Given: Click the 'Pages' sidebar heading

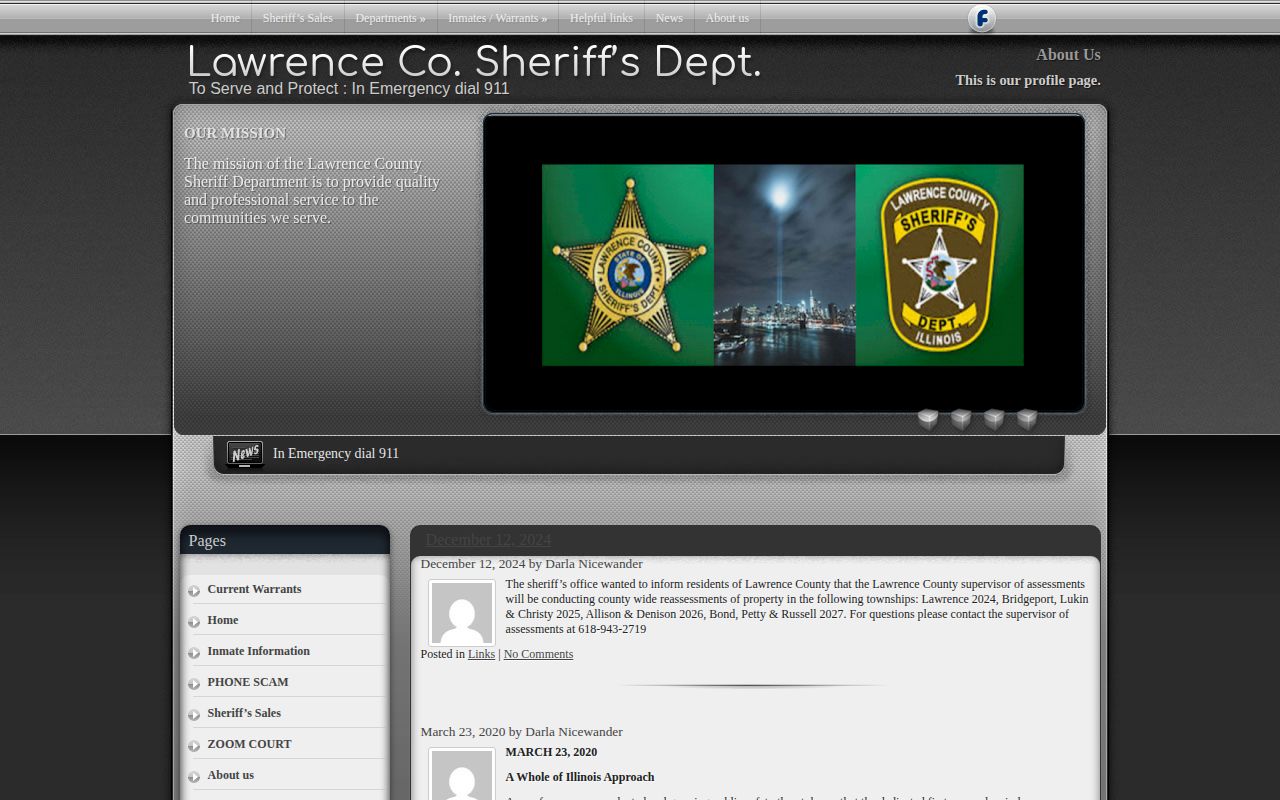Looking at the screenshot, I should point(207,540).
